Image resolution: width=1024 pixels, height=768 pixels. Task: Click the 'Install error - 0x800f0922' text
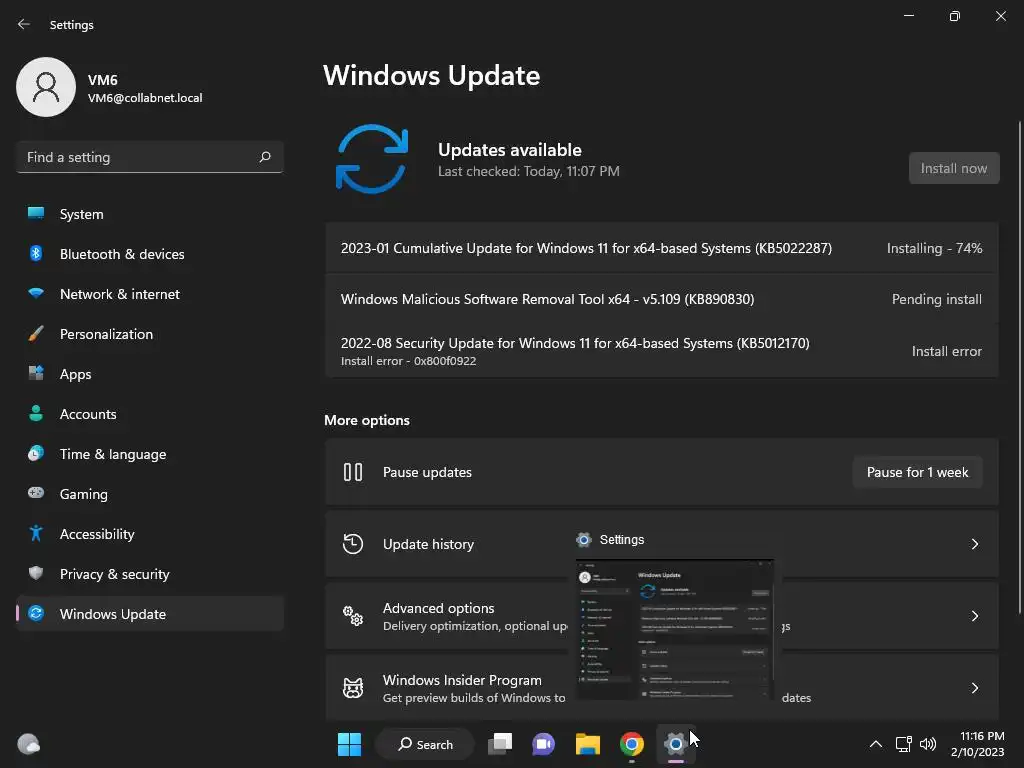(408, 361)
